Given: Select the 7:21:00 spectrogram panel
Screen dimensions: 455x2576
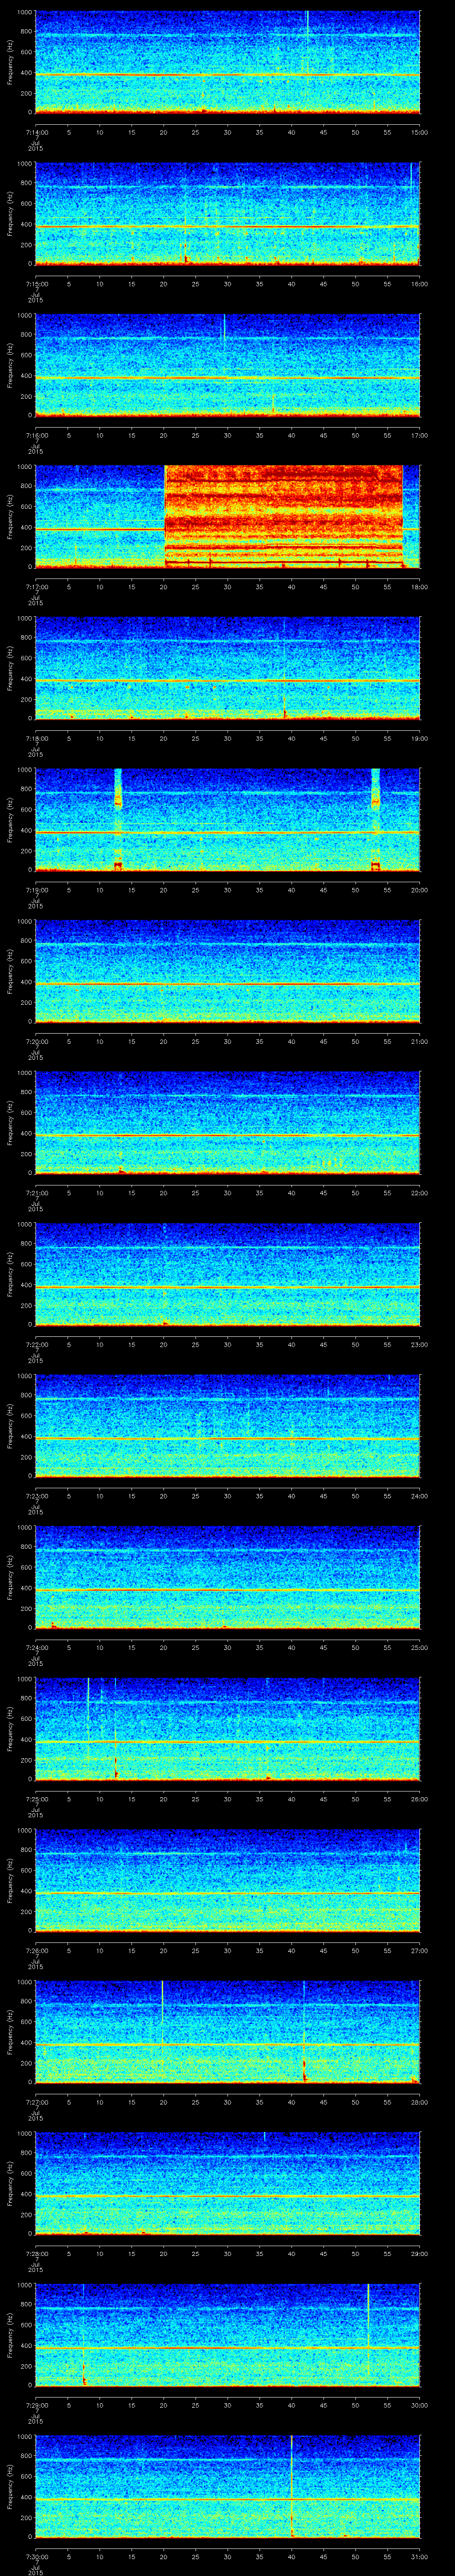Looking at the screenshot, I should [227, 1123].
